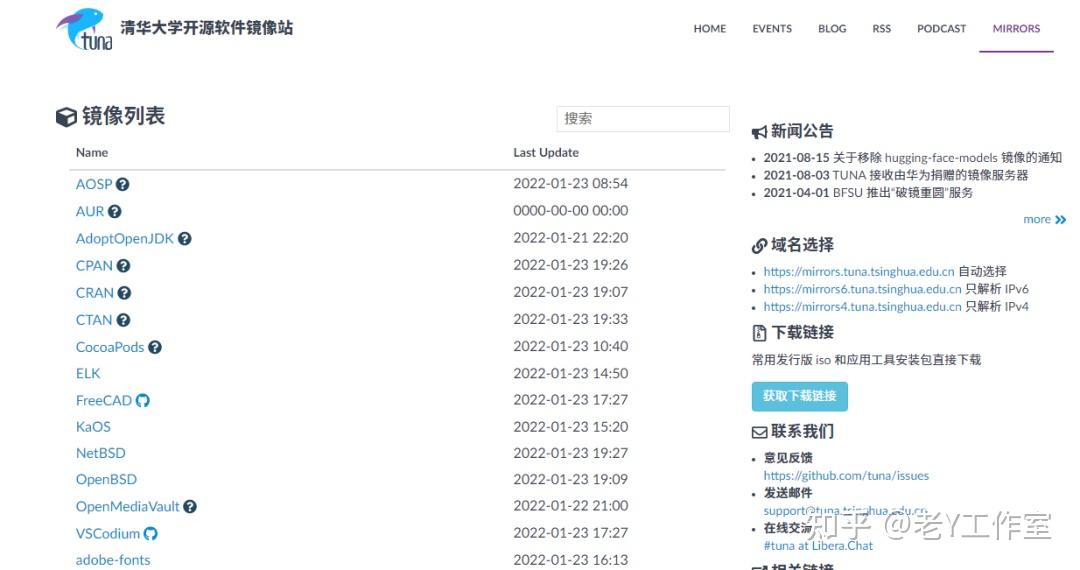The height and width of the screenshot is (570, 1080).
Task: Open the OpenMediaVault mirror link
Action: pos(127,507)
